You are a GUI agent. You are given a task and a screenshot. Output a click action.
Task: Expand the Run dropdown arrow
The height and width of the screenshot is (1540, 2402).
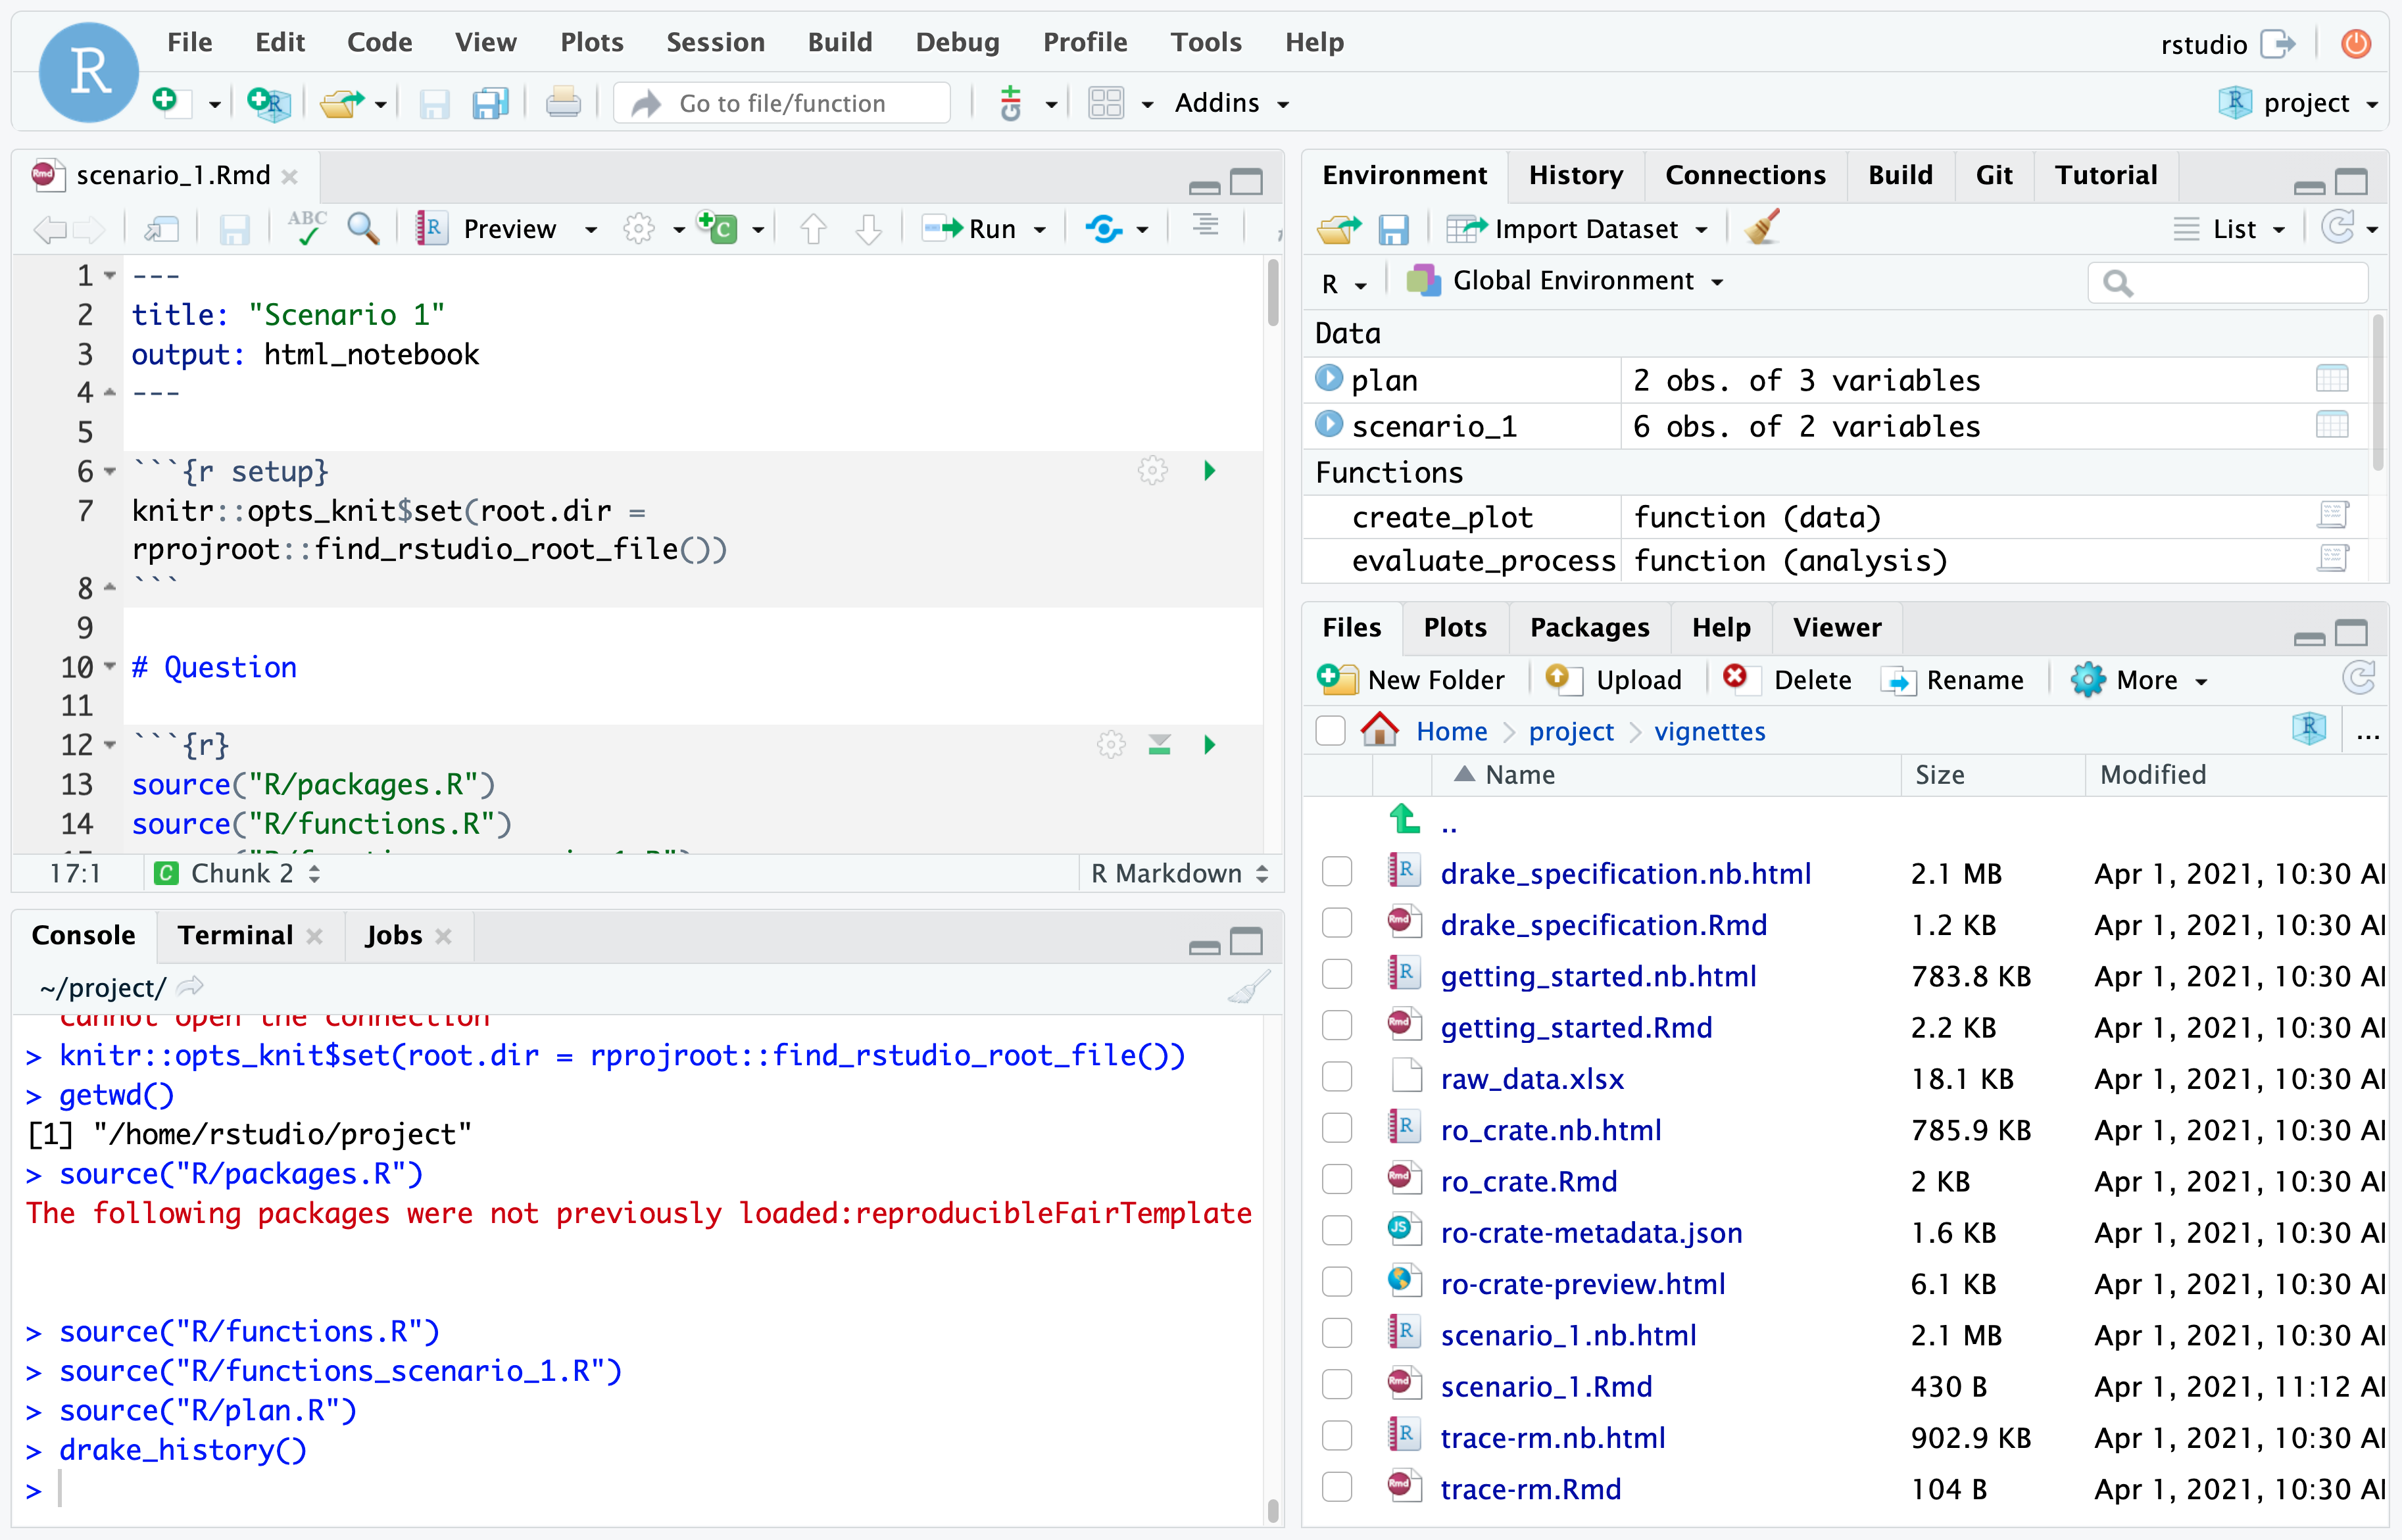pos(1040,230)
